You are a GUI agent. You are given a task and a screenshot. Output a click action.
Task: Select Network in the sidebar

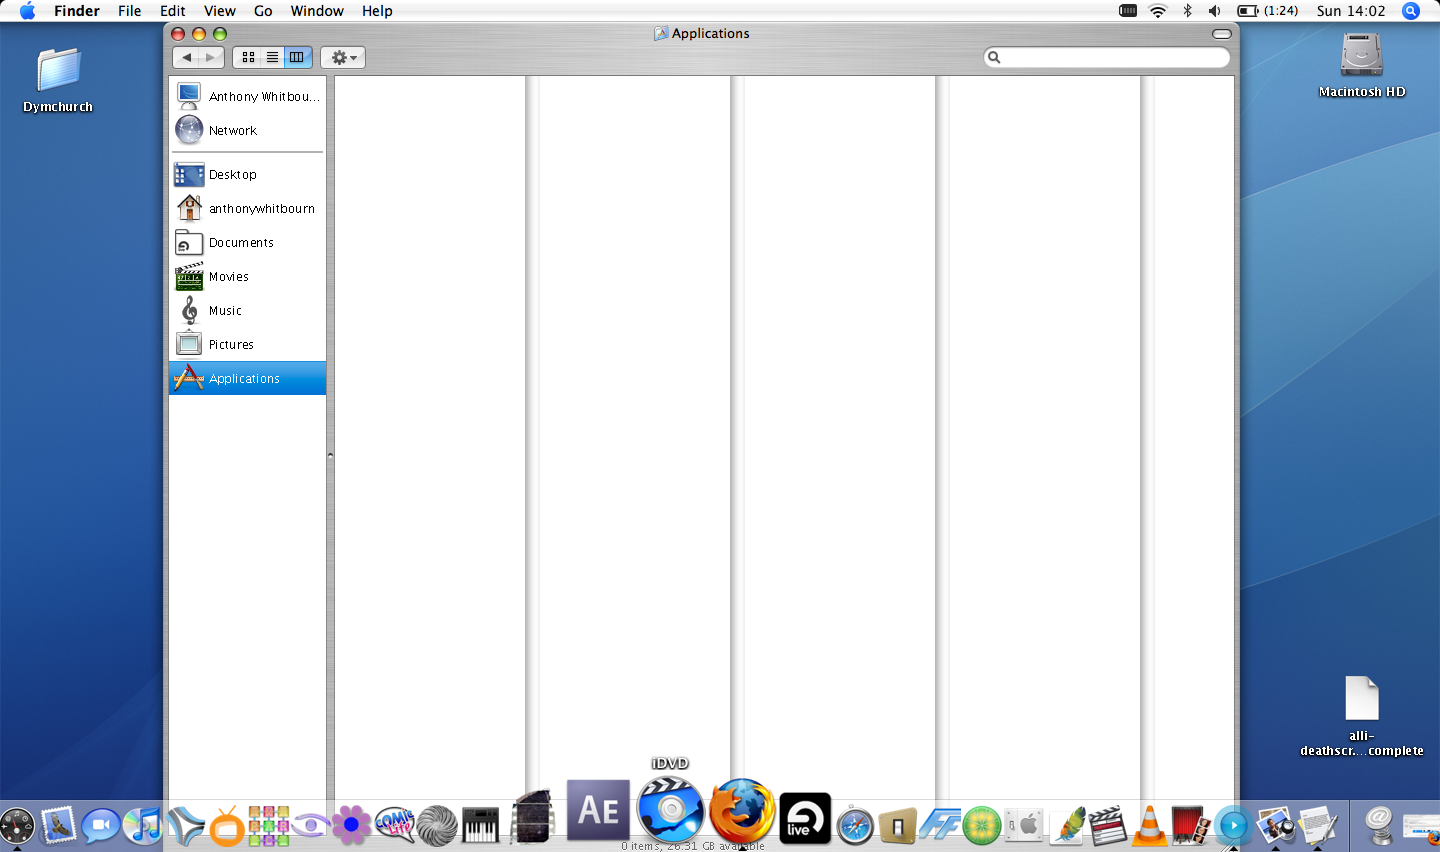click(248, 130)
